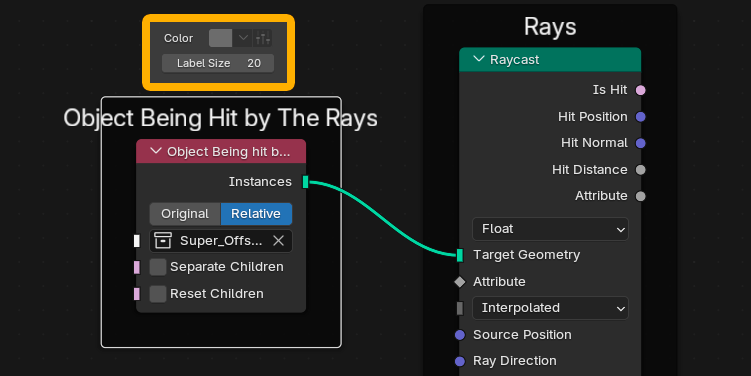751x376 pixels.
Task: Click the Source Position input socket
Action: (460, 335)
